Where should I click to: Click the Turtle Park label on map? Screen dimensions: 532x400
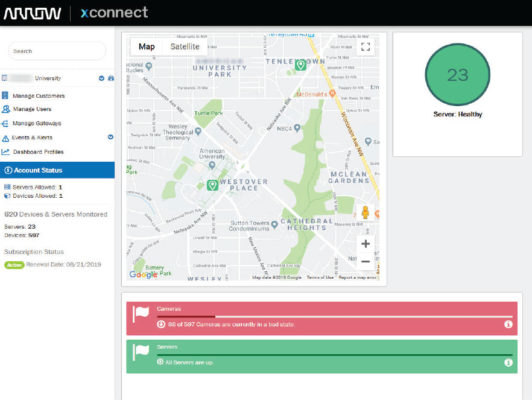(x=208, y=113)
